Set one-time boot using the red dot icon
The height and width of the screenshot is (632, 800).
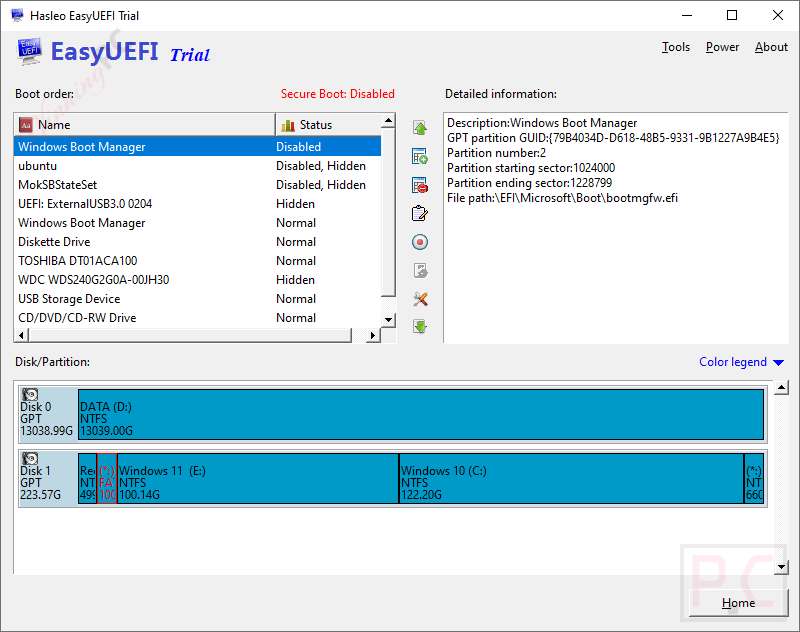(420, 241)
